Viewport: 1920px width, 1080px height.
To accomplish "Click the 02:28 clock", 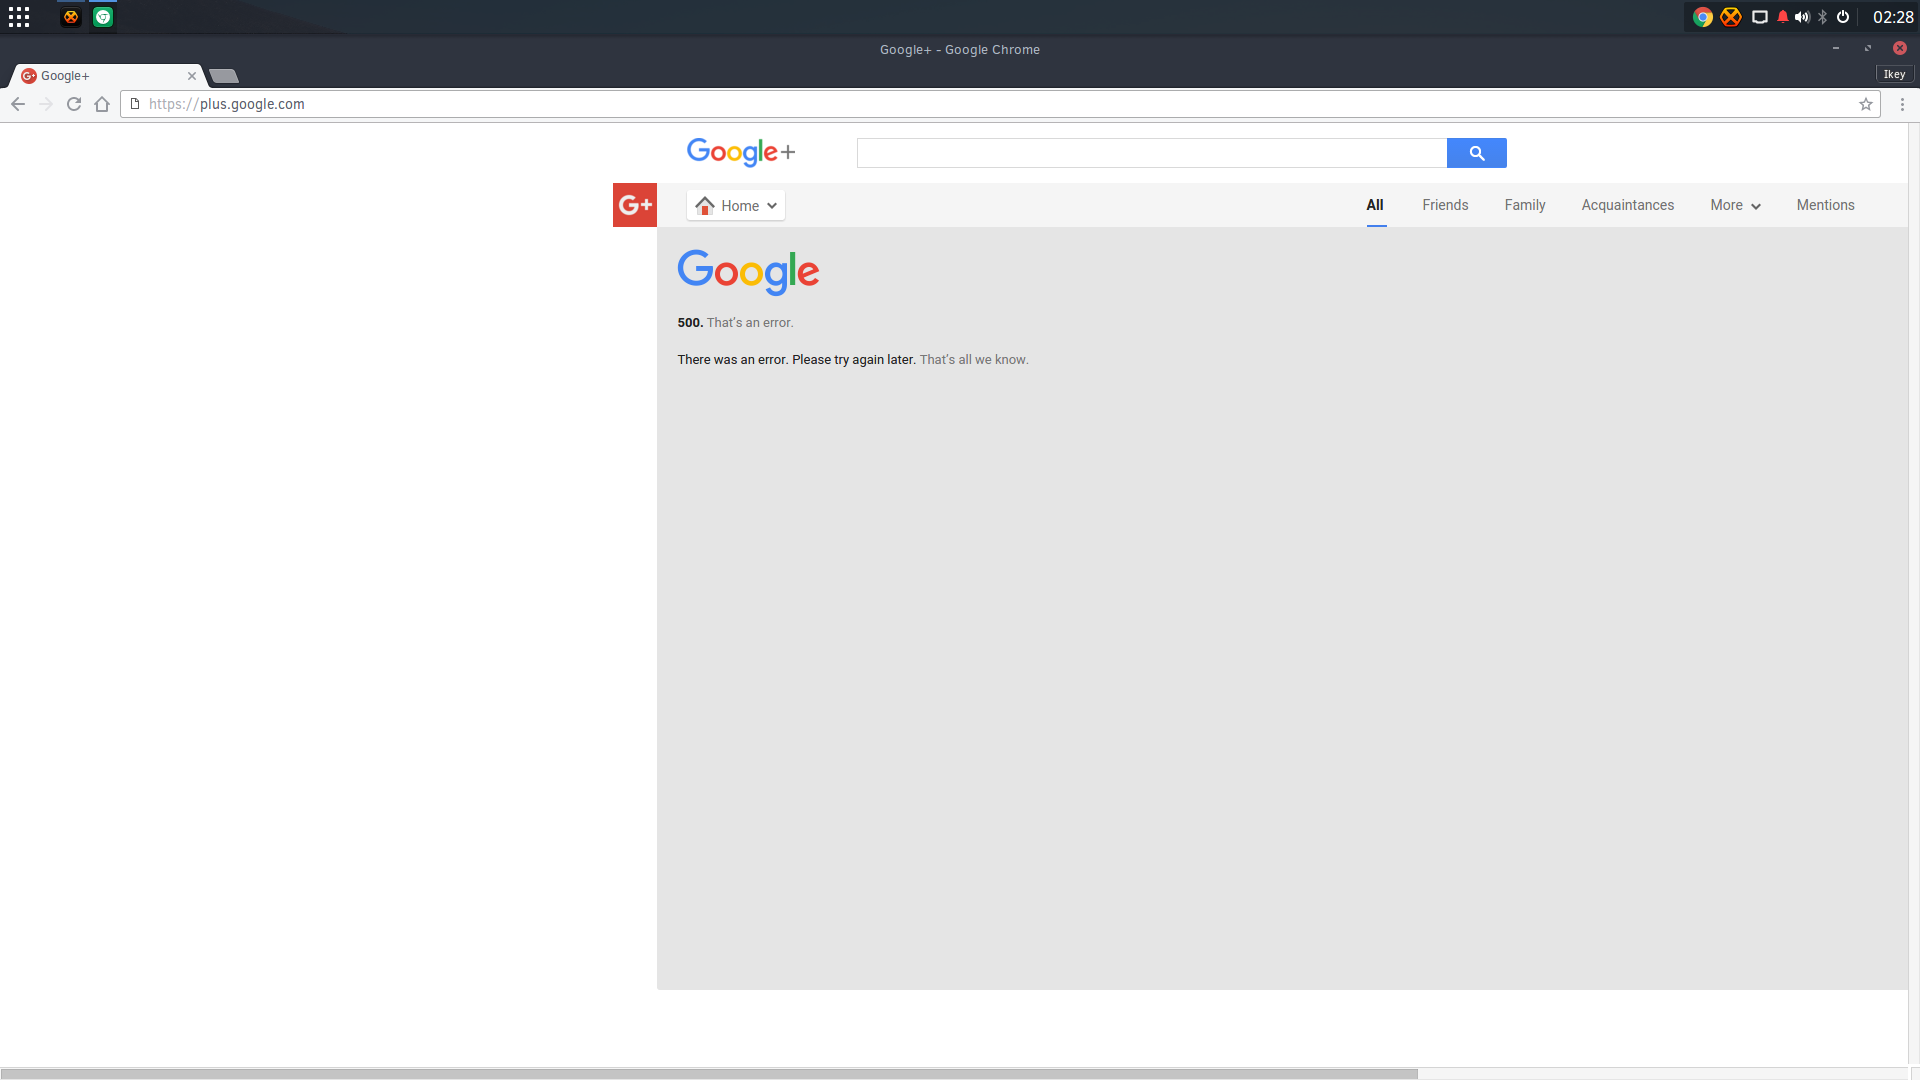I will tap(1893, 17).
